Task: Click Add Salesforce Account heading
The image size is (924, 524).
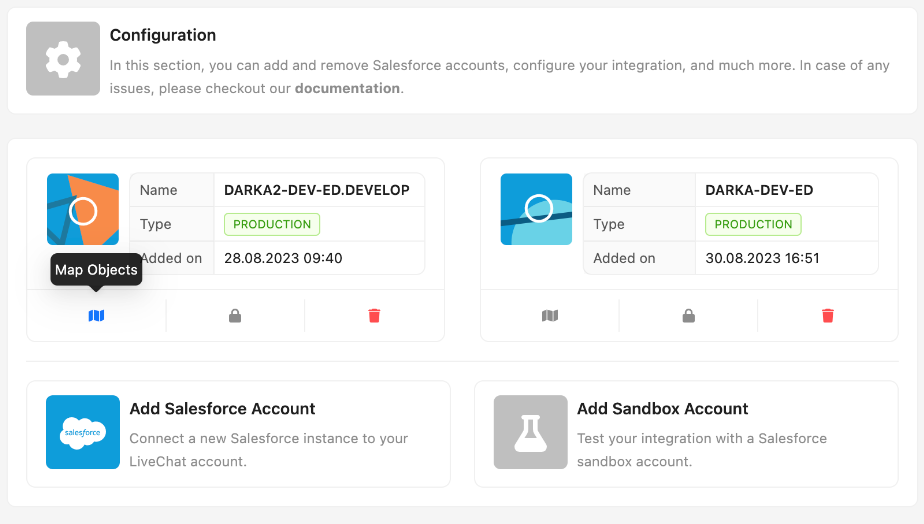Action: [x=222, y=409]
